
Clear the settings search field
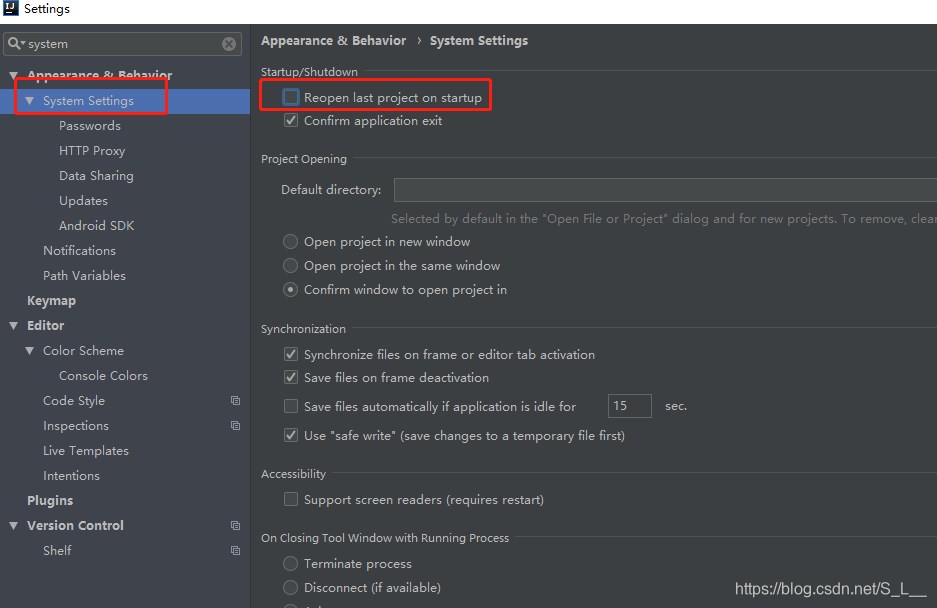[229, 44]
